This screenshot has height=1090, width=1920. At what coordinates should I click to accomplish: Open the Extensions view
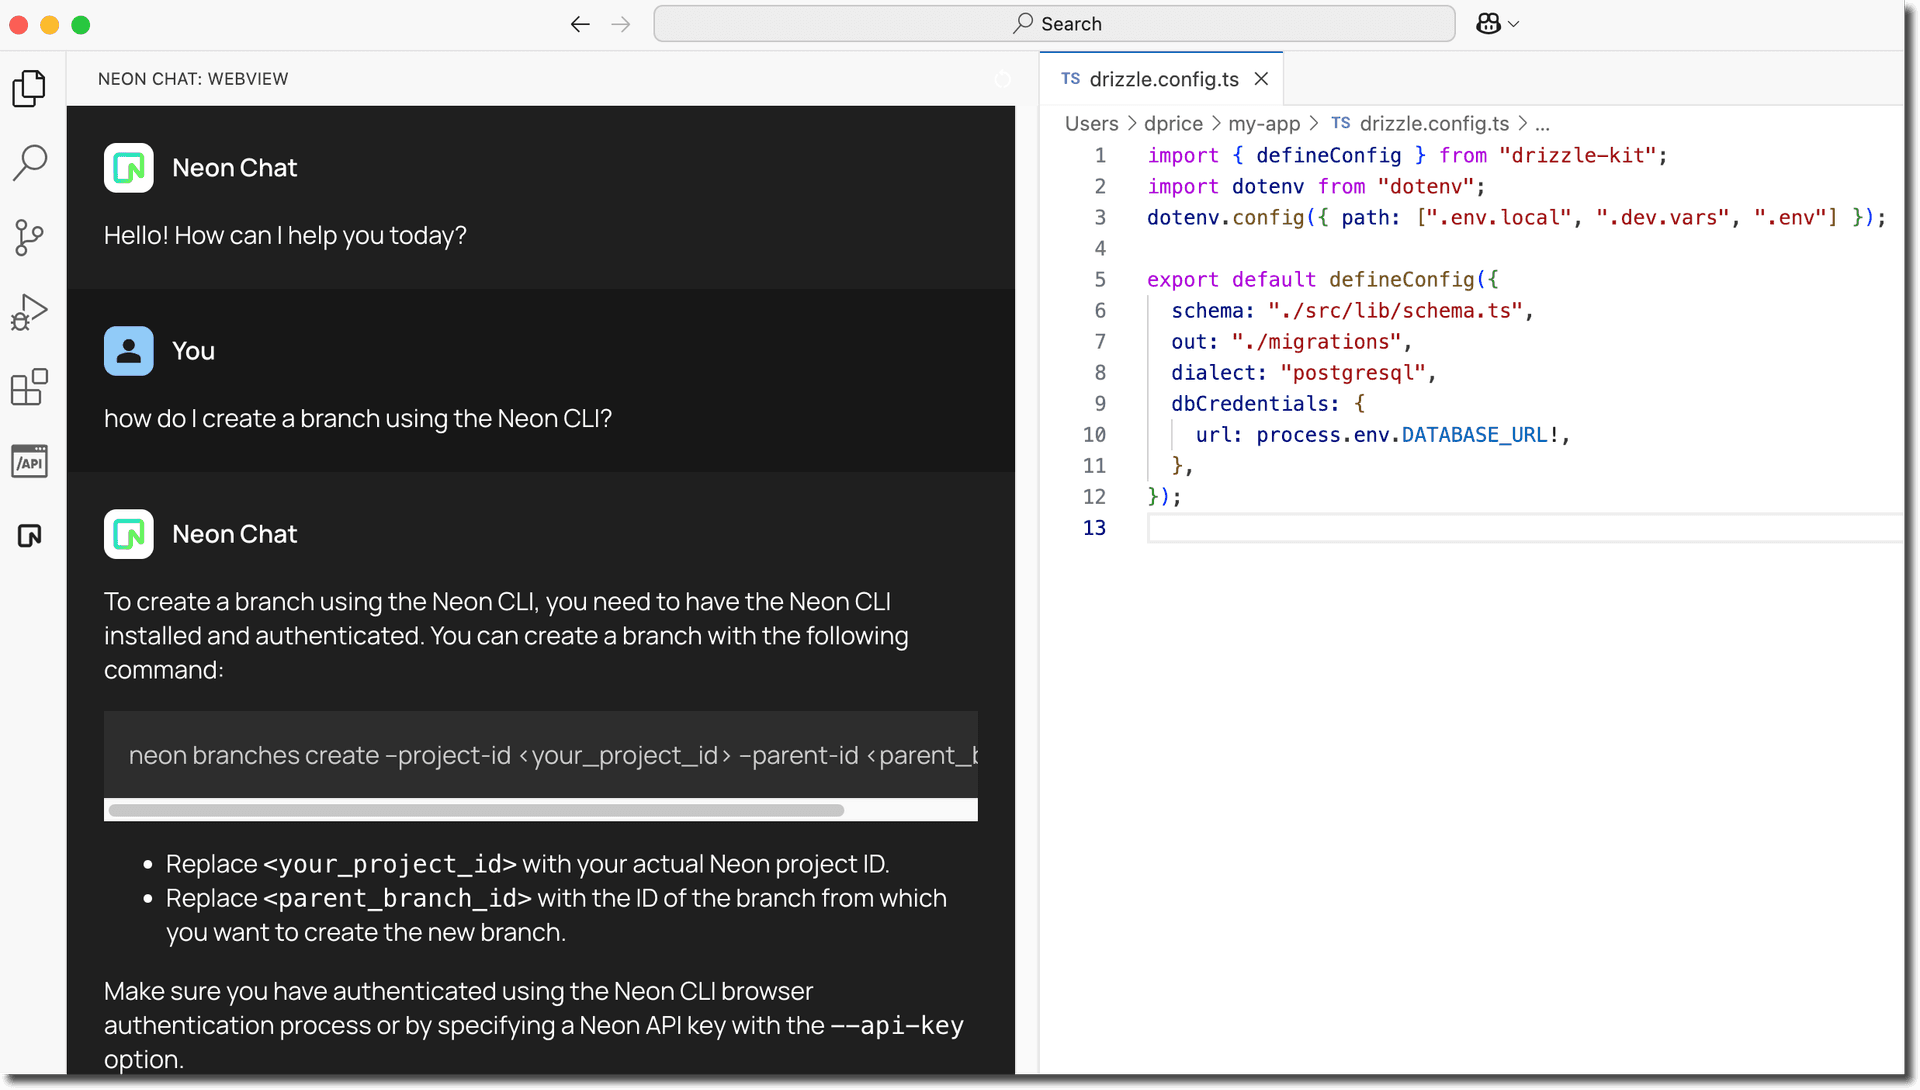pos(29,387)
